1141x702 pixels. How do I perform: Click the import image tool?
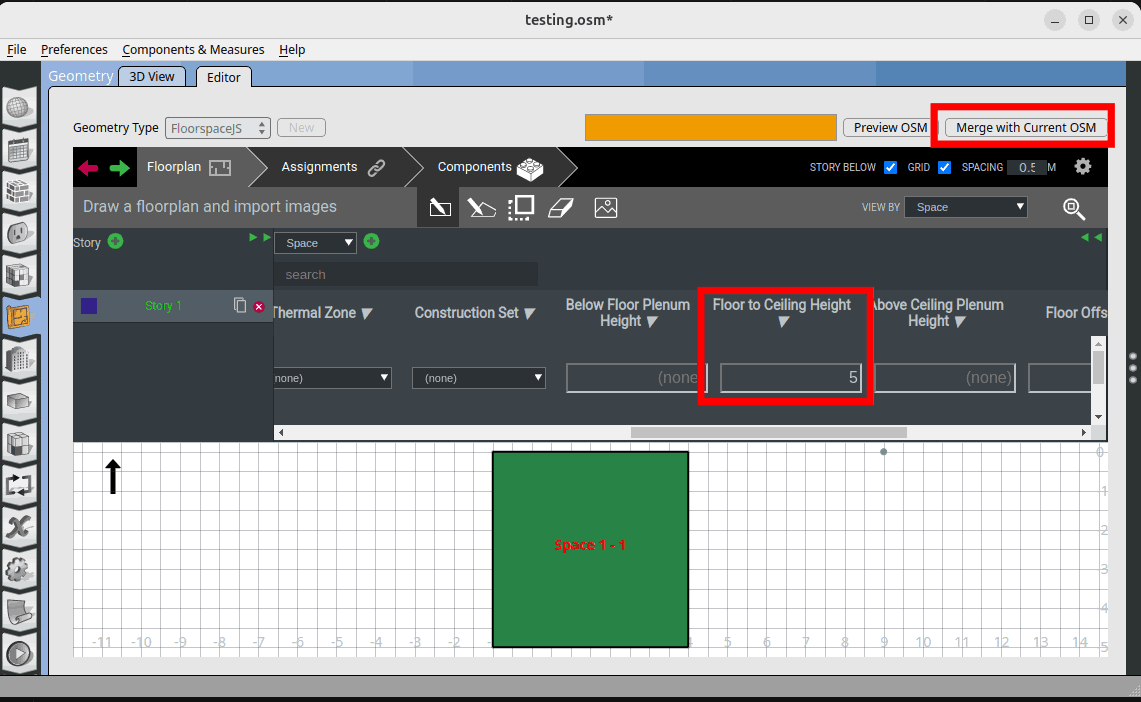pyautogui.click(x=605, y=207)
